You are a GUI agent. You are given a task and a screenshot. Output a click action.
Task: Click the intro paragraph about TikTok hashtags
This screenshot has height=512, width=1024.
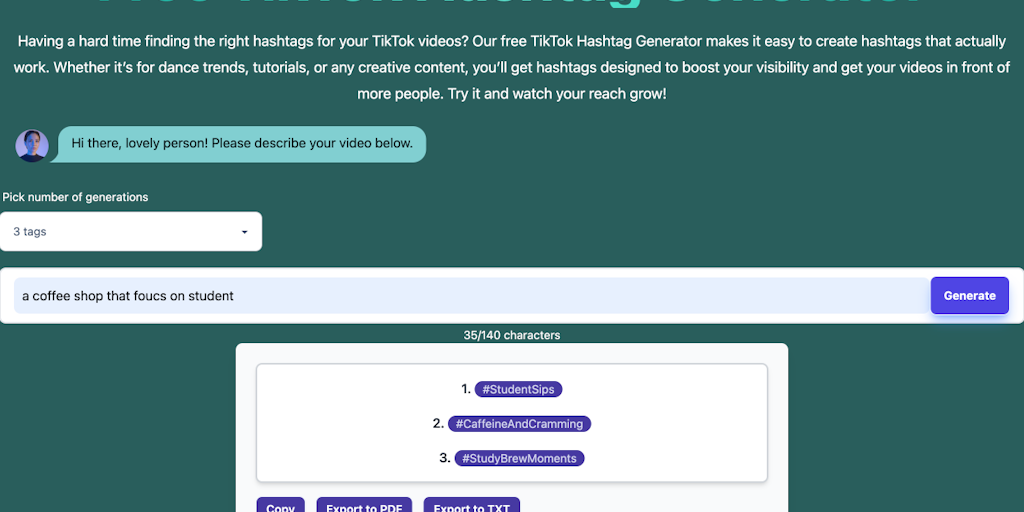(x=512, y=67)
